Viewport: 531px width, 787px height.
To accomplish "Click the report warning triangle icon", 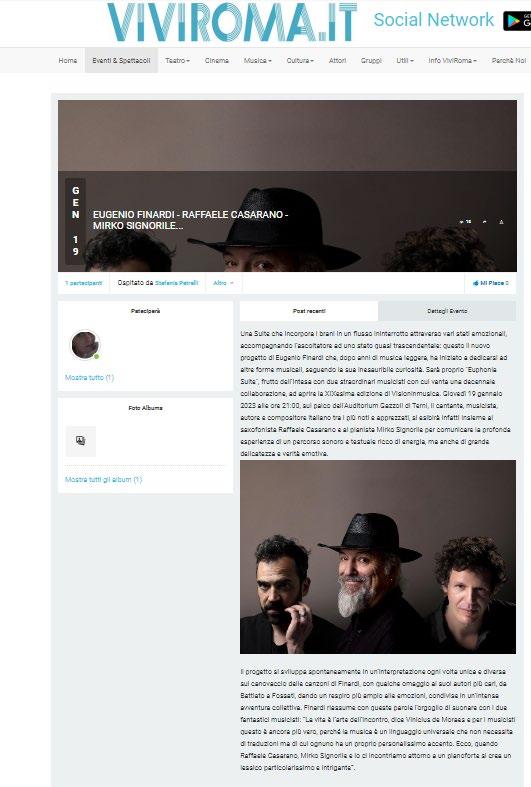I will 501,221.
